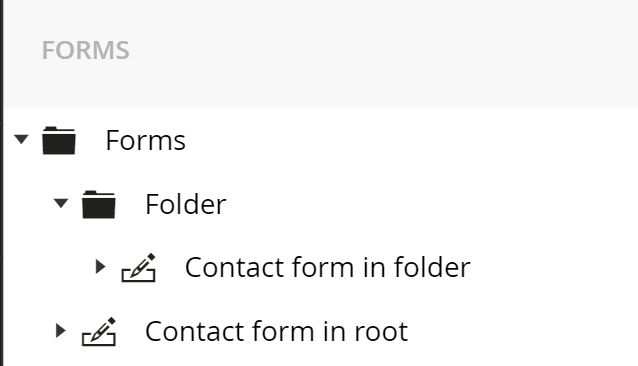Click the pencil icon of Contact form in root
This screenshot has height=366, width=638.
pos(99,331)
